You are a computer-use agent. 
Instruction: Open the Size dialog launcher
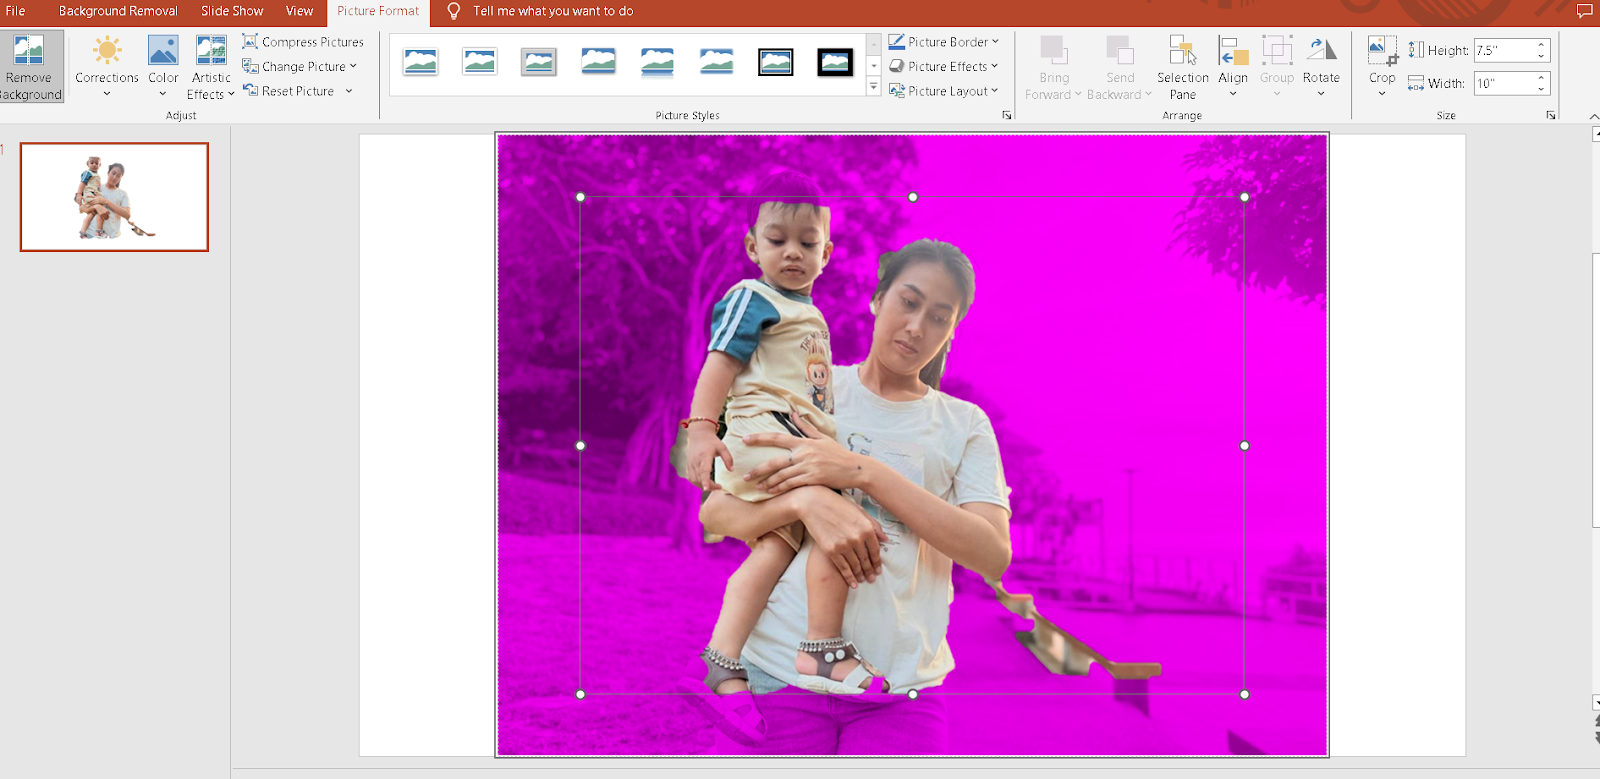[x=1551, y=115]
